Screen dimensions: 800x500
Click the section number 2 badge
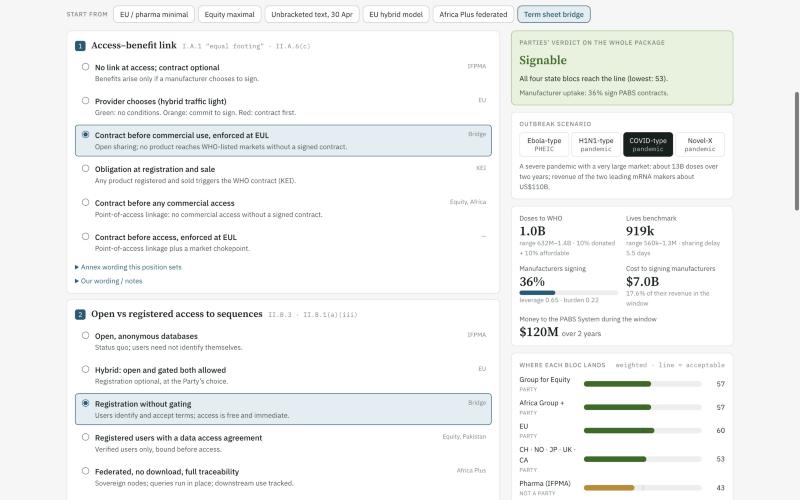[80, 314]
